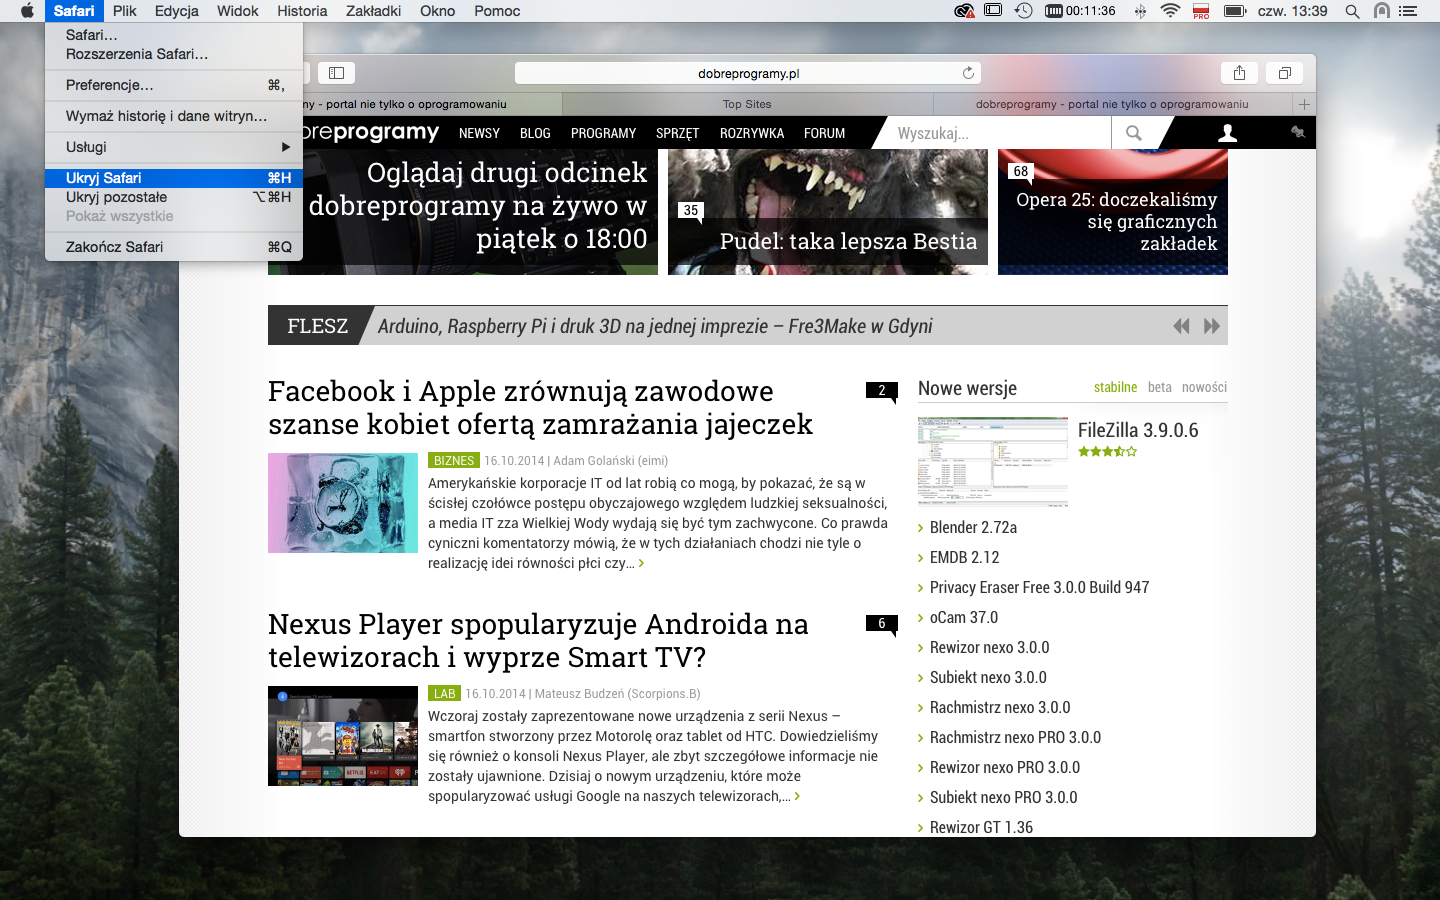Image resolution: width=1440 pixels, height=900 pixels.
Task: Open Blender 2.72a in new versions list
Action: pyautogui.click(x=973, y=527)
